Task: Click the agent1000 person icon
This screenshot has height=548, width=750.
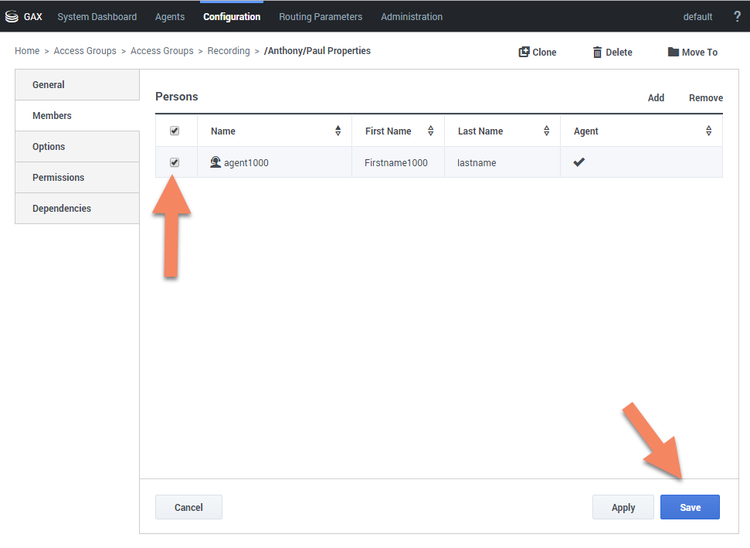Action: point(215,162)
